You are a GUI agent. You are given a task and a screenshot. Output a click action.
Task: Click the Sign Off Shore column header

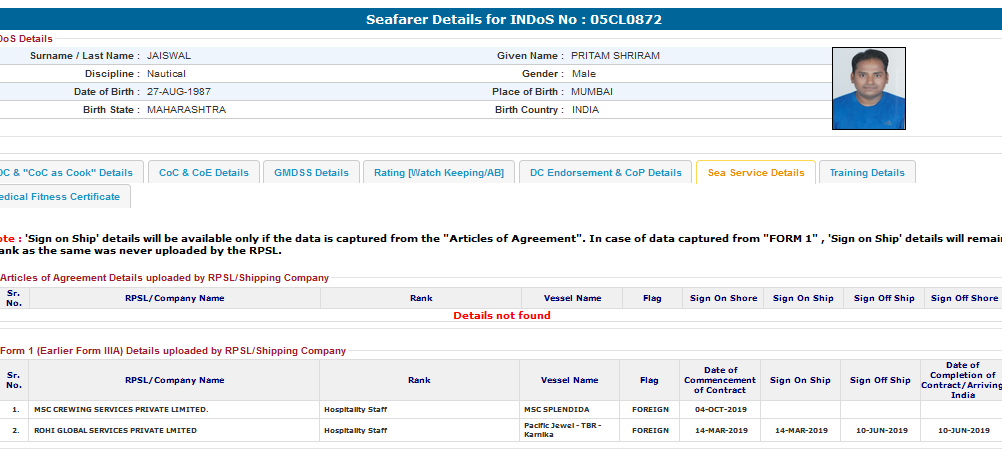[964, 298]
